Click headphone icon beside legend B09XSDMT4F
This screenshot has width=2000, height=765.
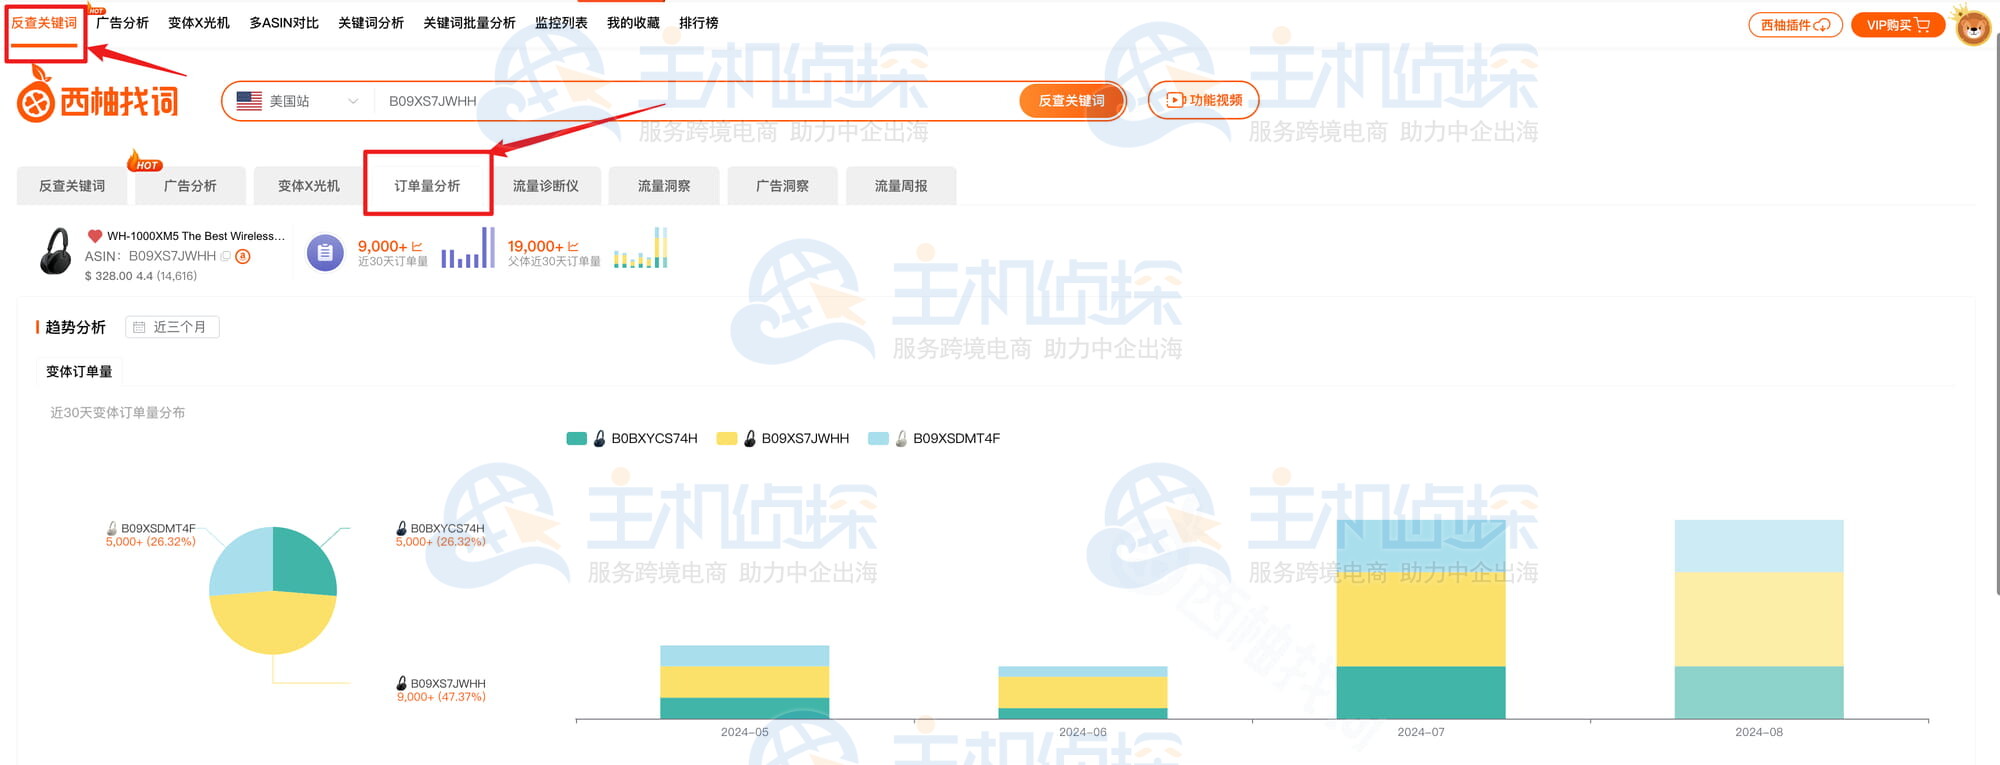point(901,438)
